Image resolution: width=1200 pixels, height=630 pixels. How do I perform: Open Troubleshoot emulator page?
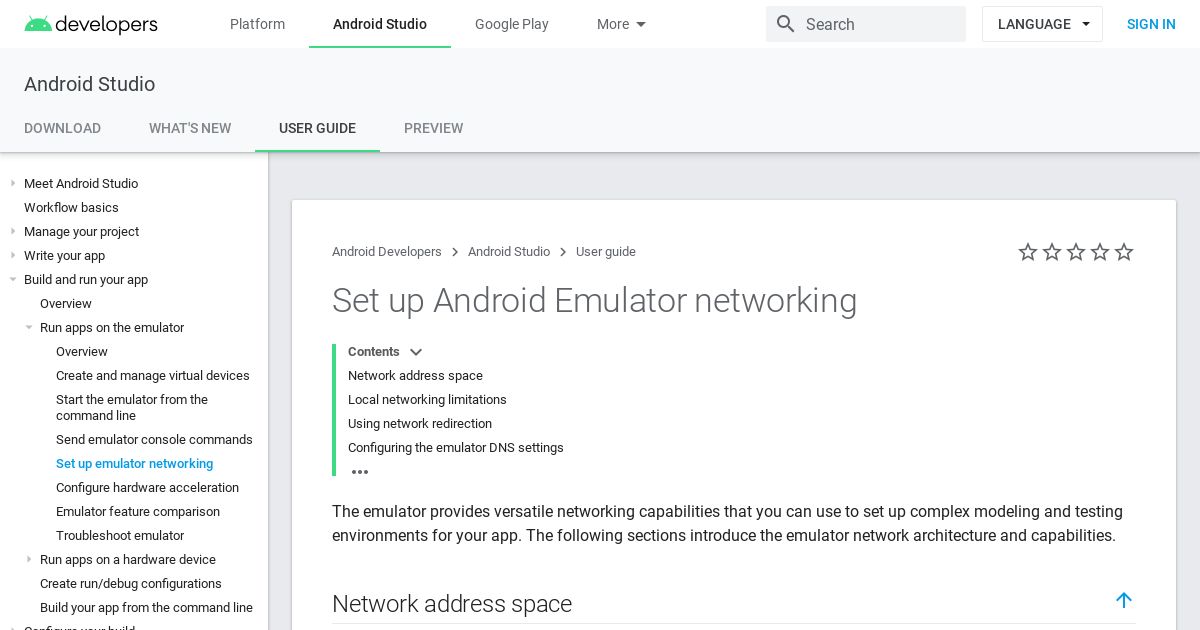[120, 536]
